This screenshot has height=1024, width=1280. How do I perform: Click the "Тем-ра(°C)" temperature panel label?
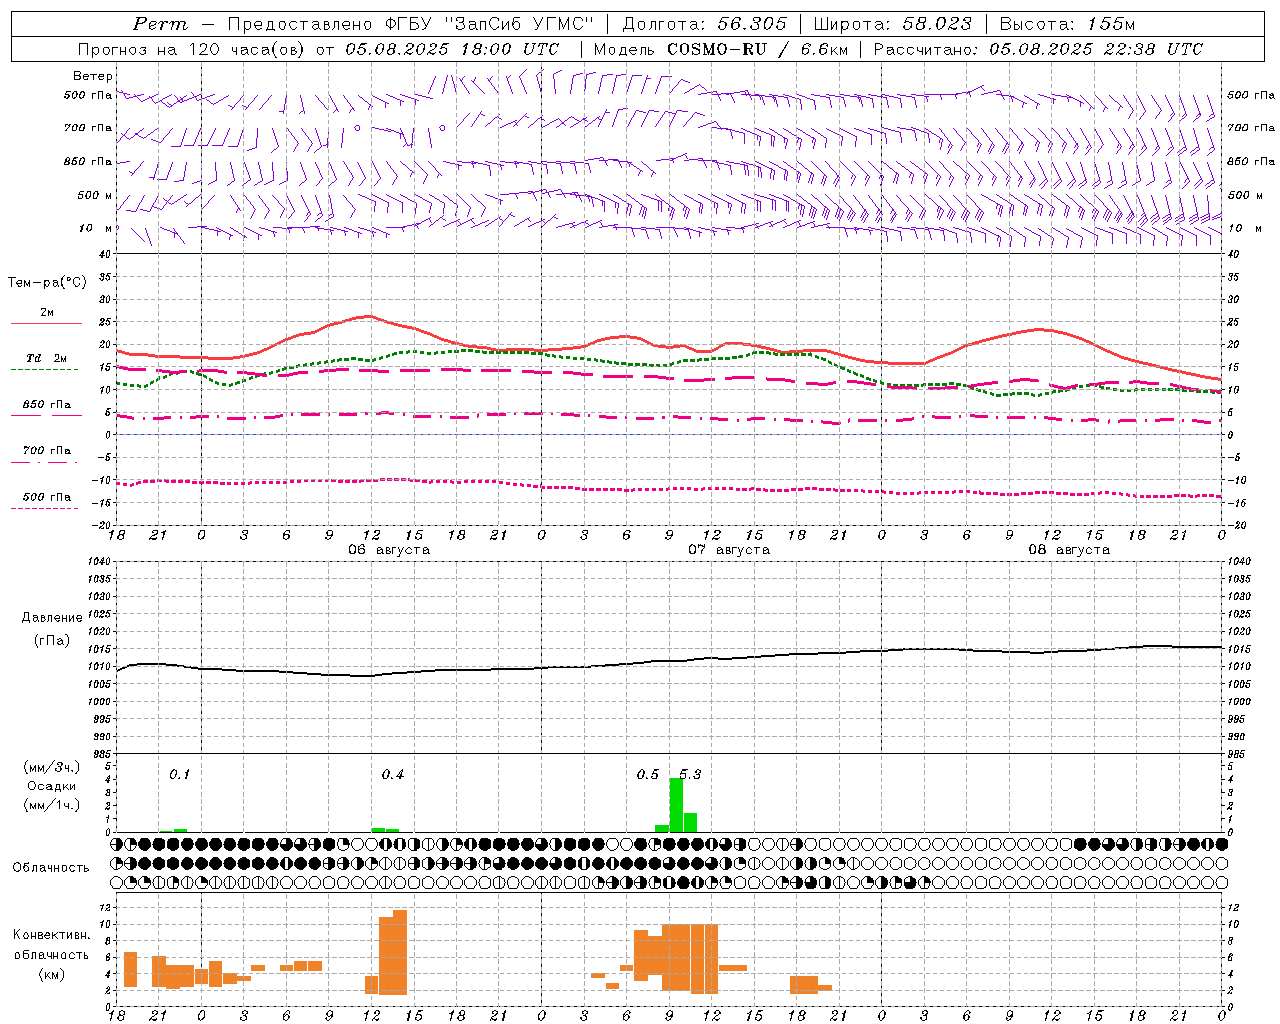(47, 282)
